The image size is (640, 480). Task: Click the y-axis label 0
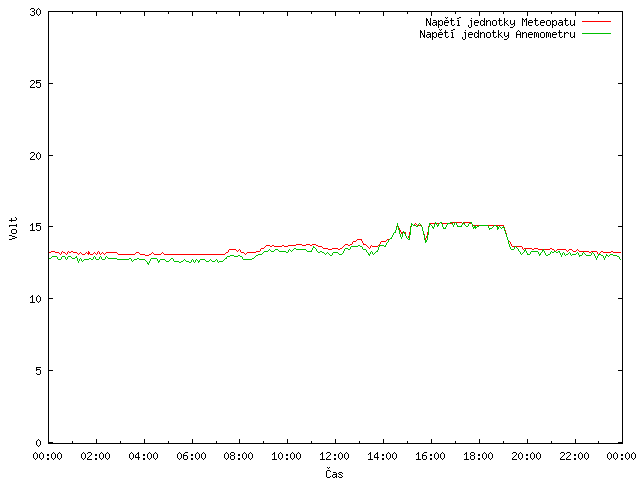[x=38, y=443]
